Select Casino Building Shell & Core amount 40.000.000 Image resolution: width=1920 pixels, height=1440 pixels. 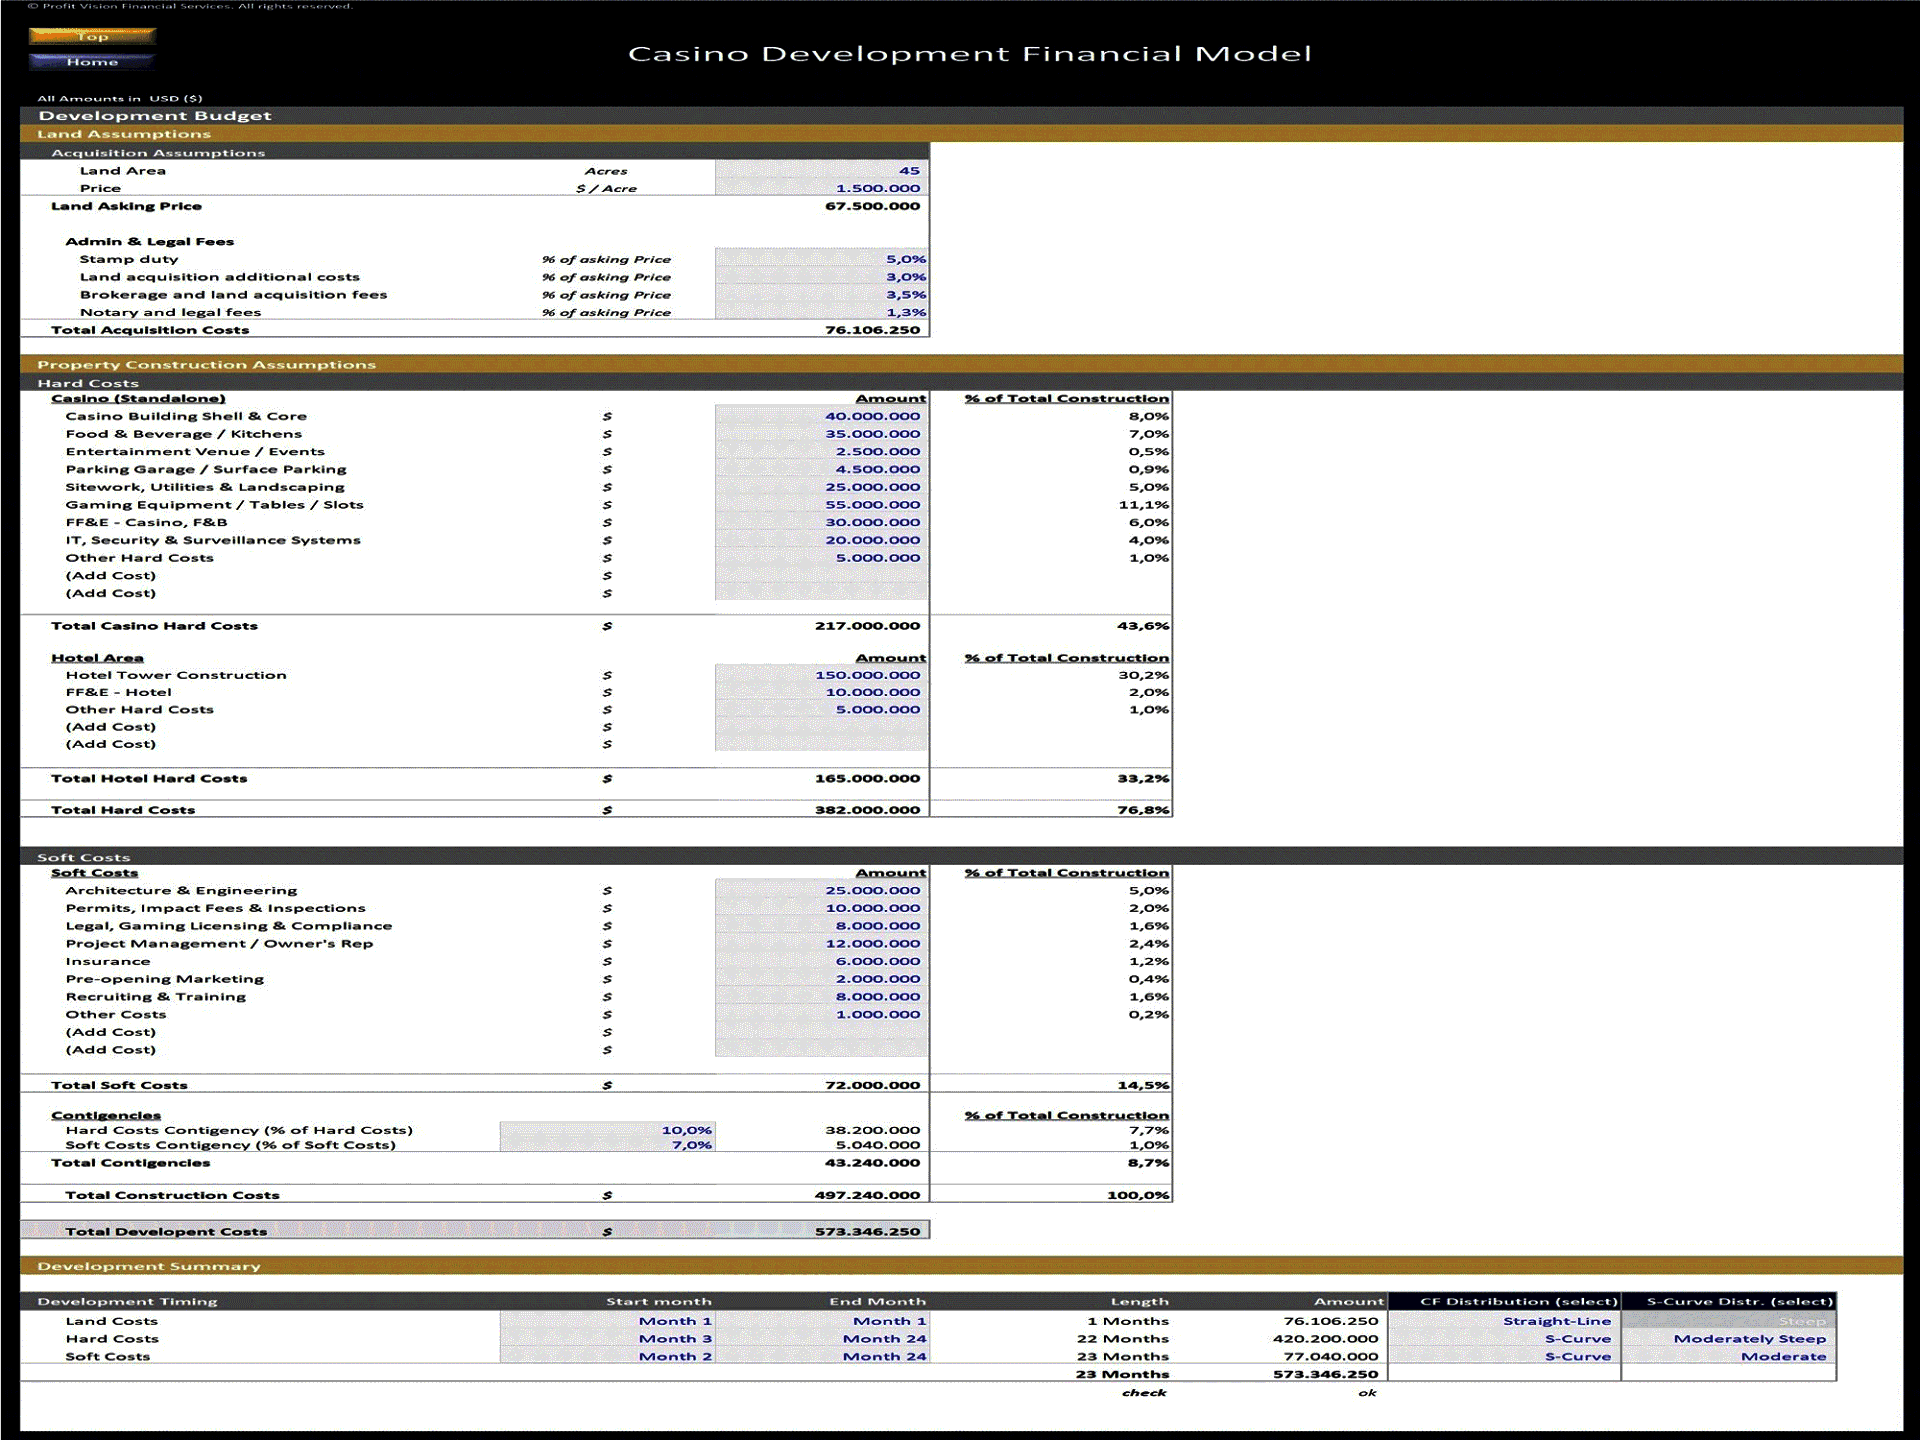821,416
